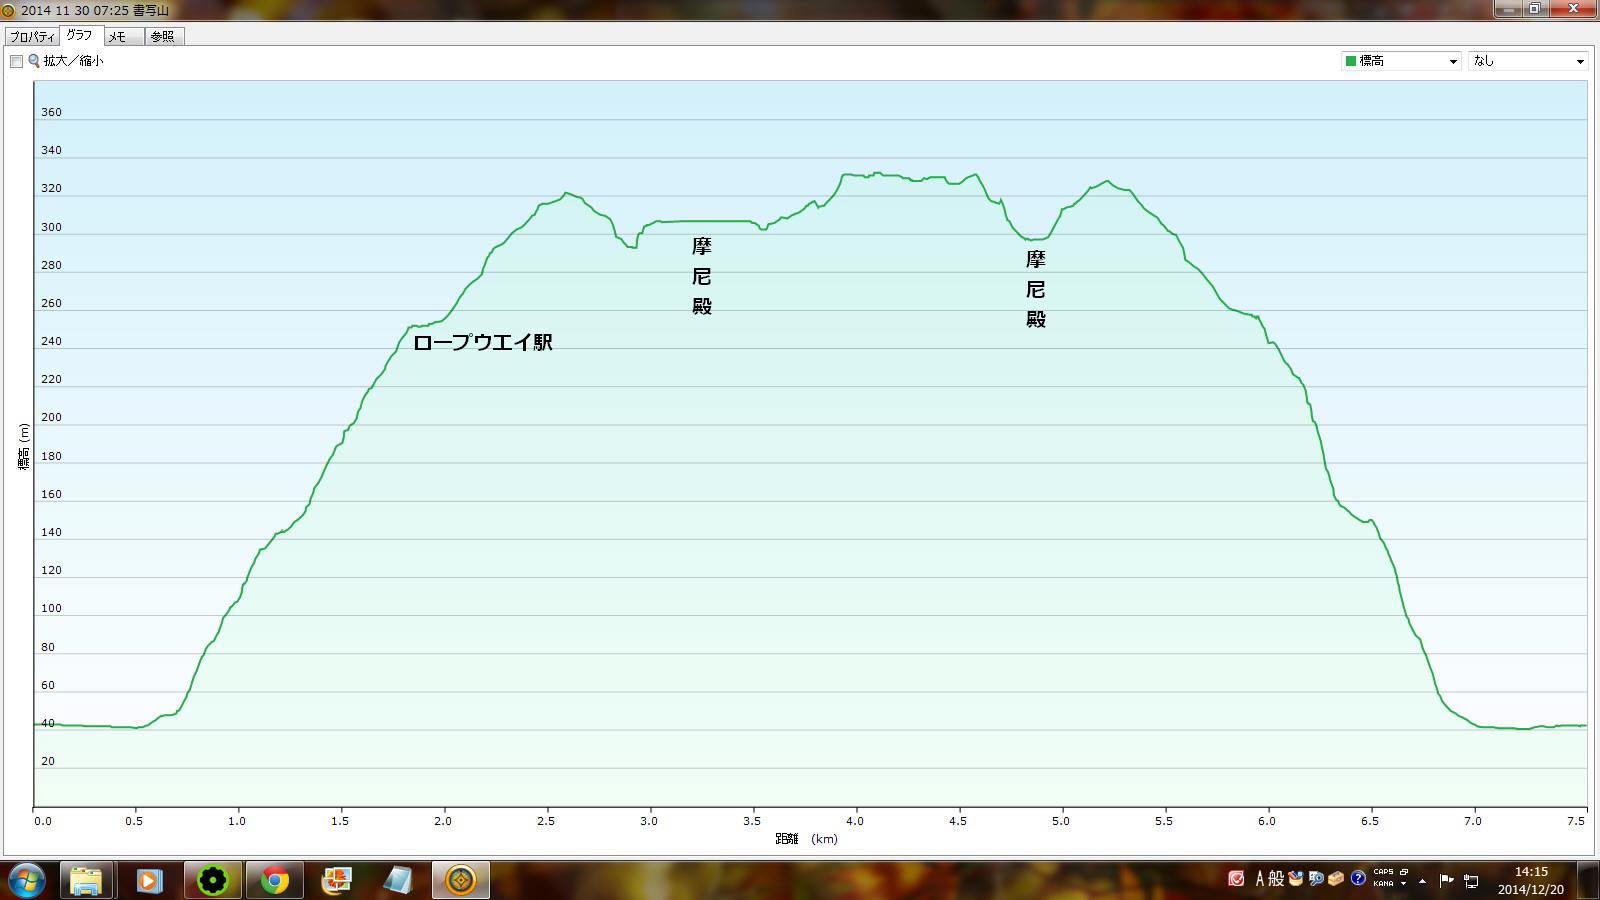Open the プロパティ tab
Viewport: 1600px width, 900px height.
click(32, 36)
